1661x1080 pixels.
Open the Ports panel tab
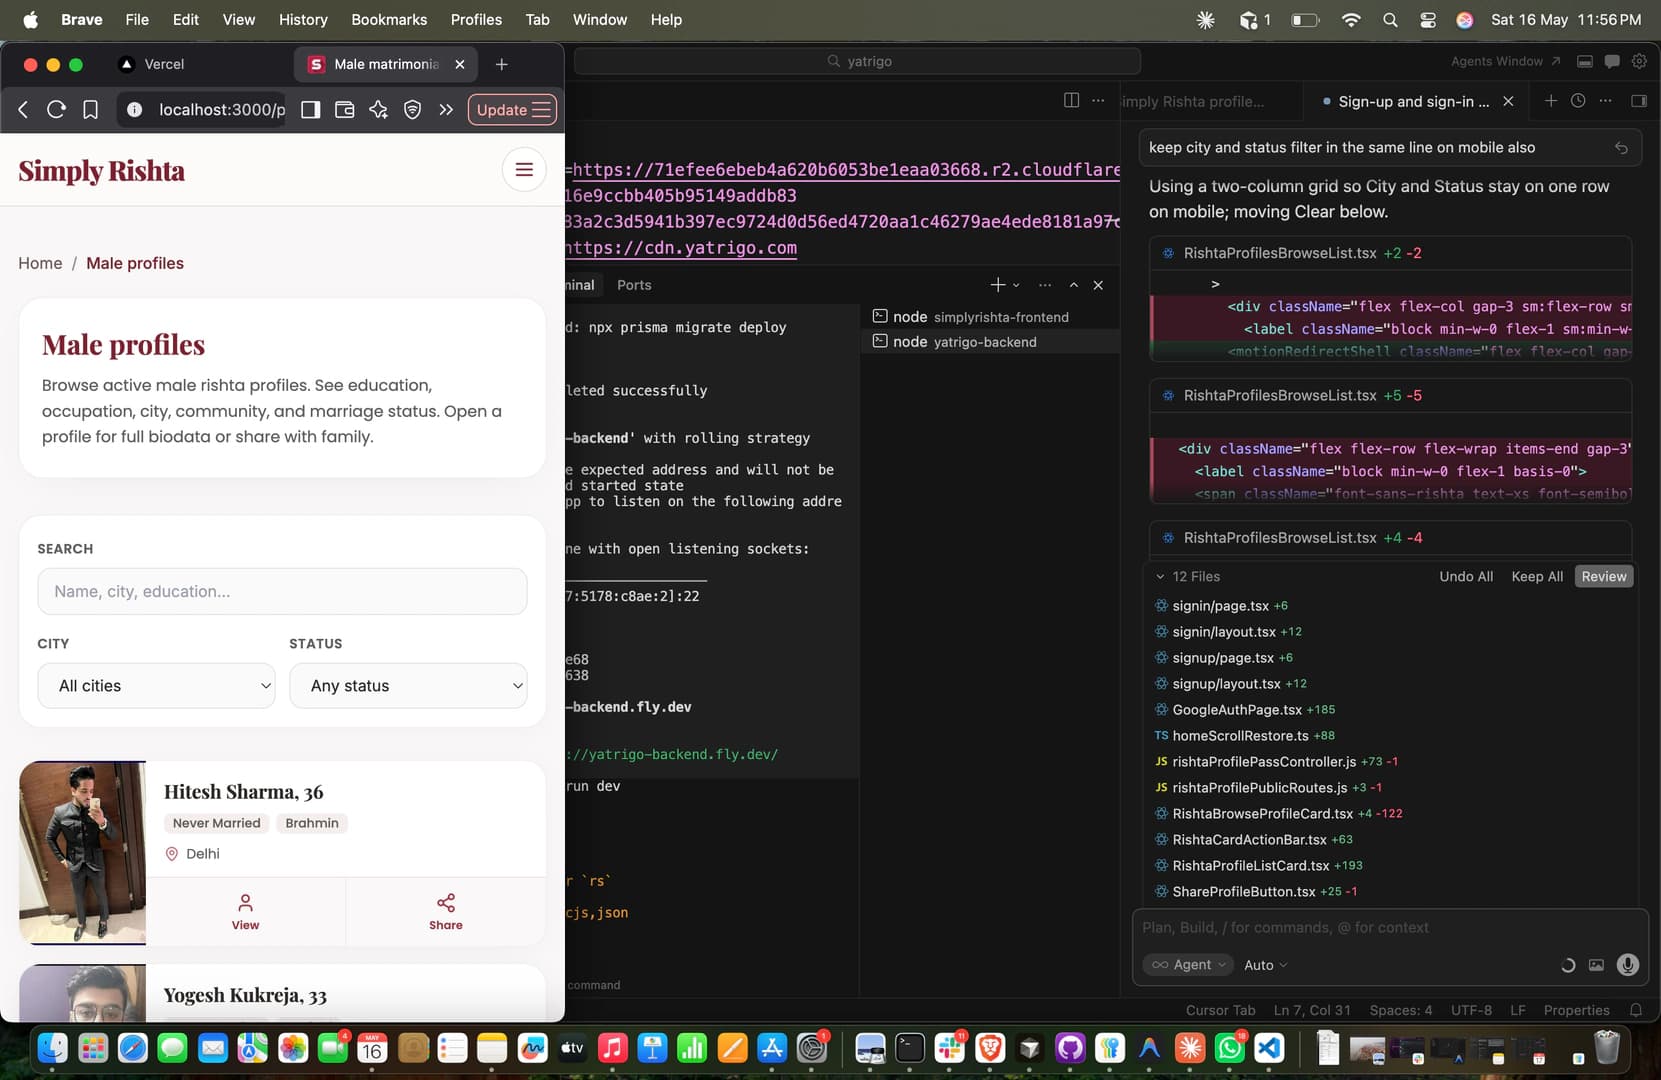click(x=634, y=285)
